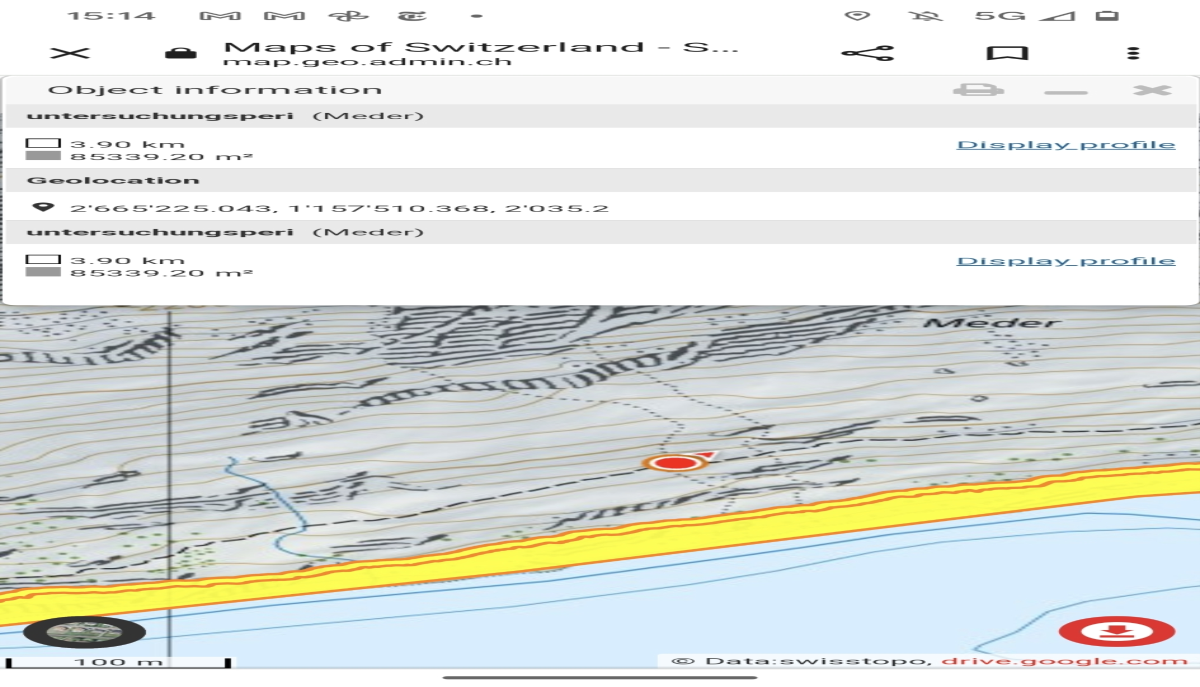This screenshot has height=687, width=1200.
Task: Click the first untersuchungsperi section header
Action: pos(160,116)
